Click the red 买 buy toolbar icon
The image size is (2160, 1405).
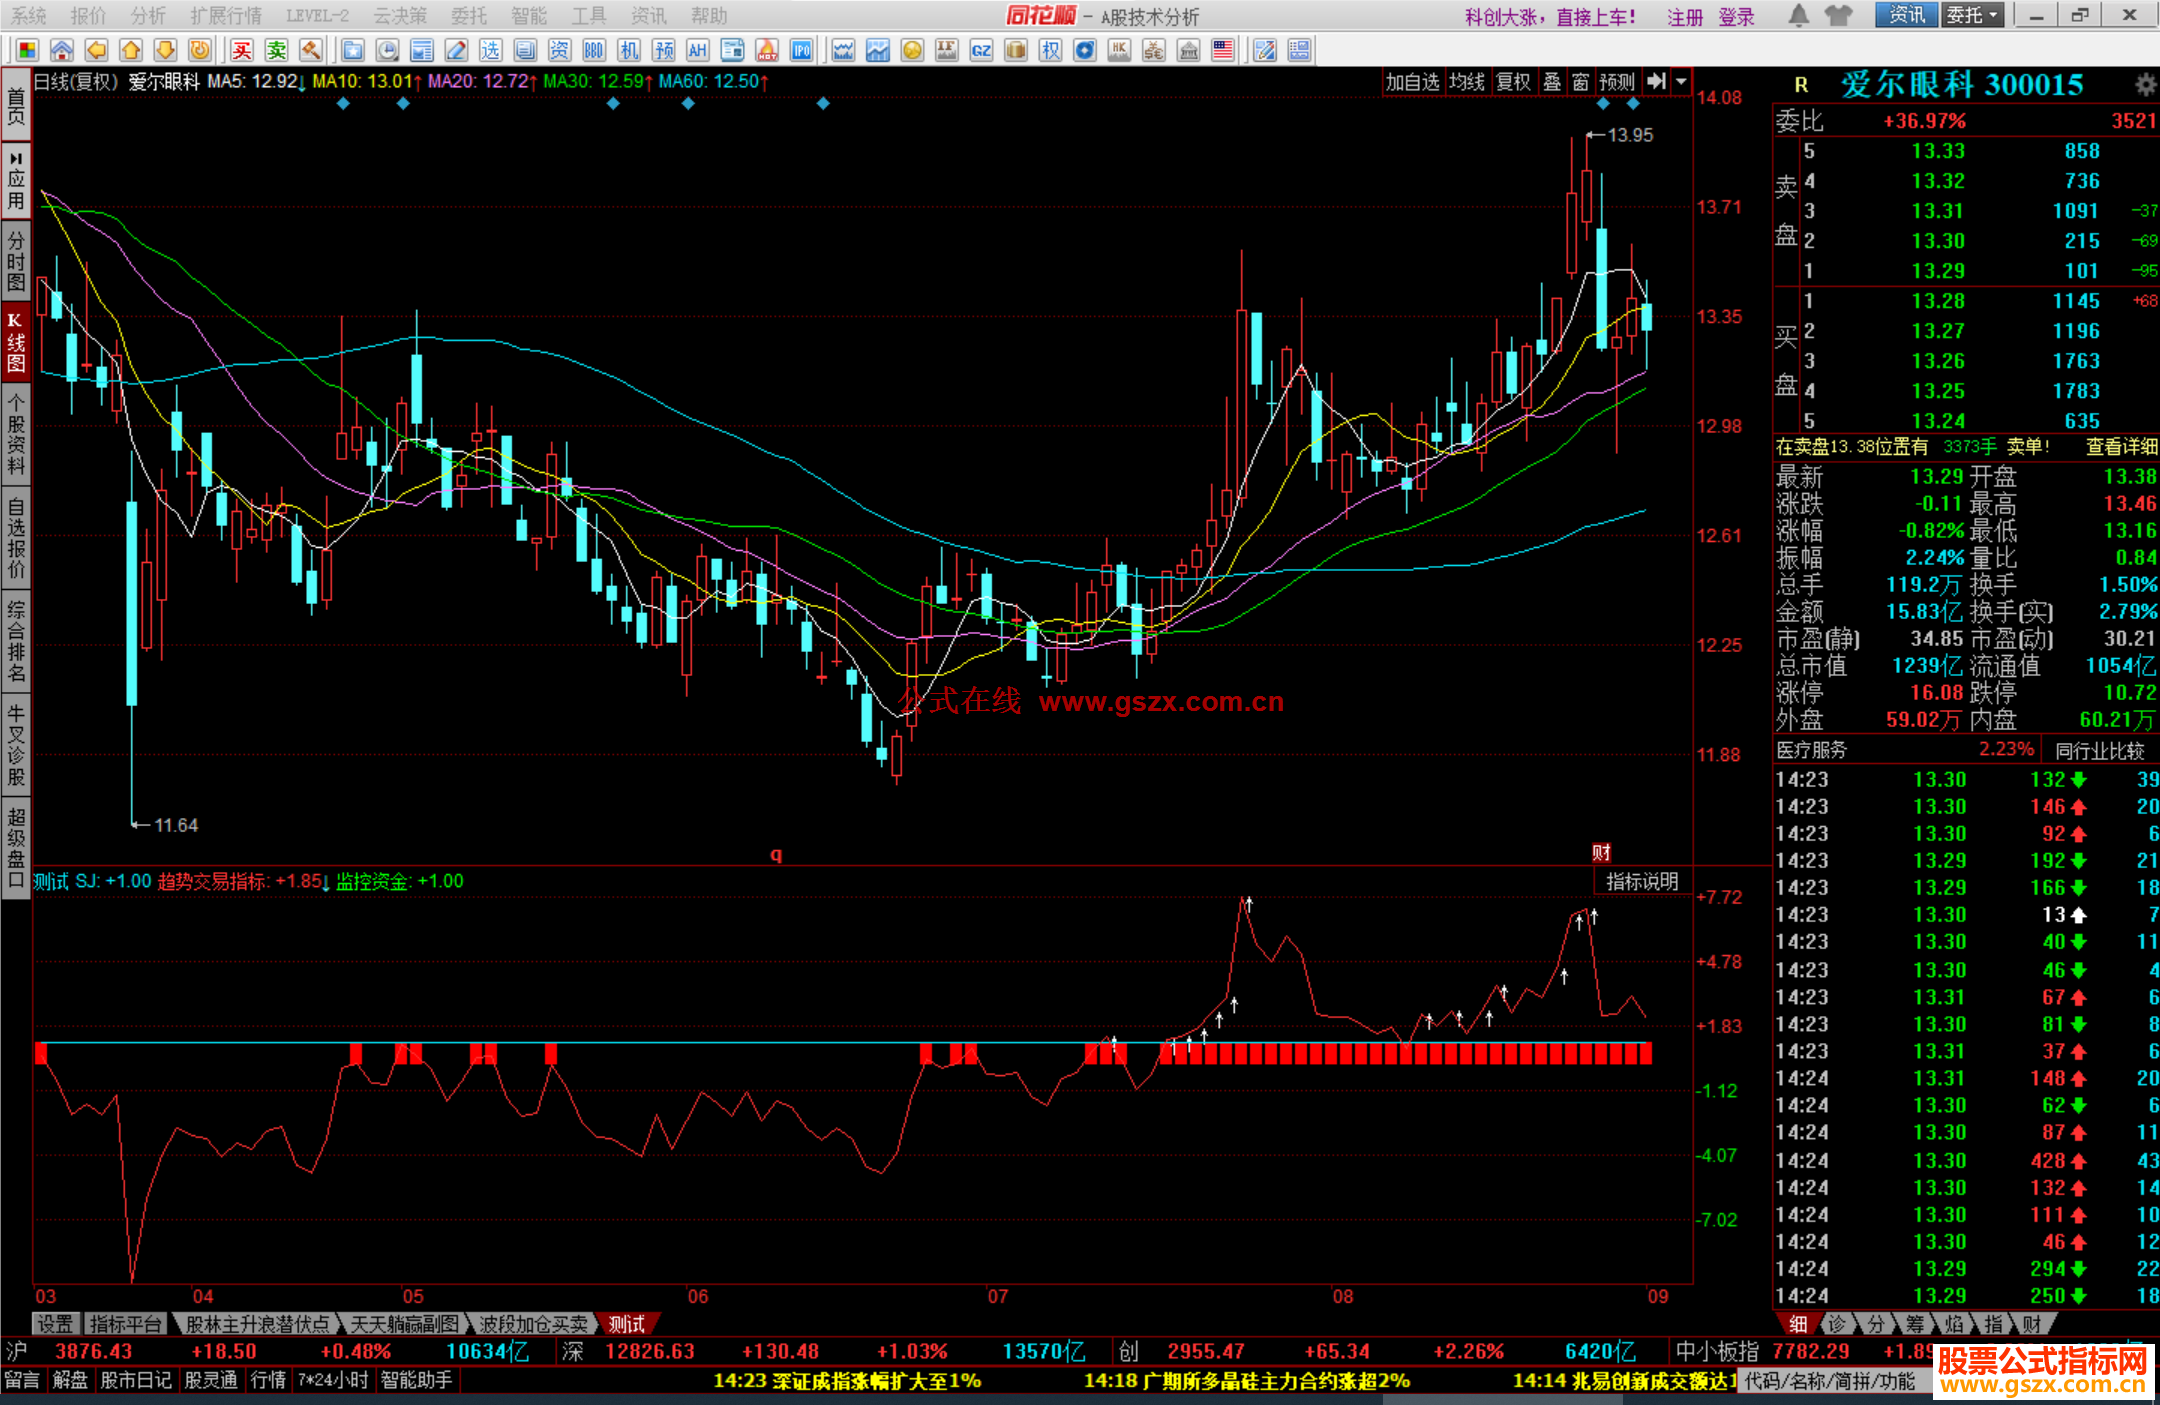pos(242,50)
